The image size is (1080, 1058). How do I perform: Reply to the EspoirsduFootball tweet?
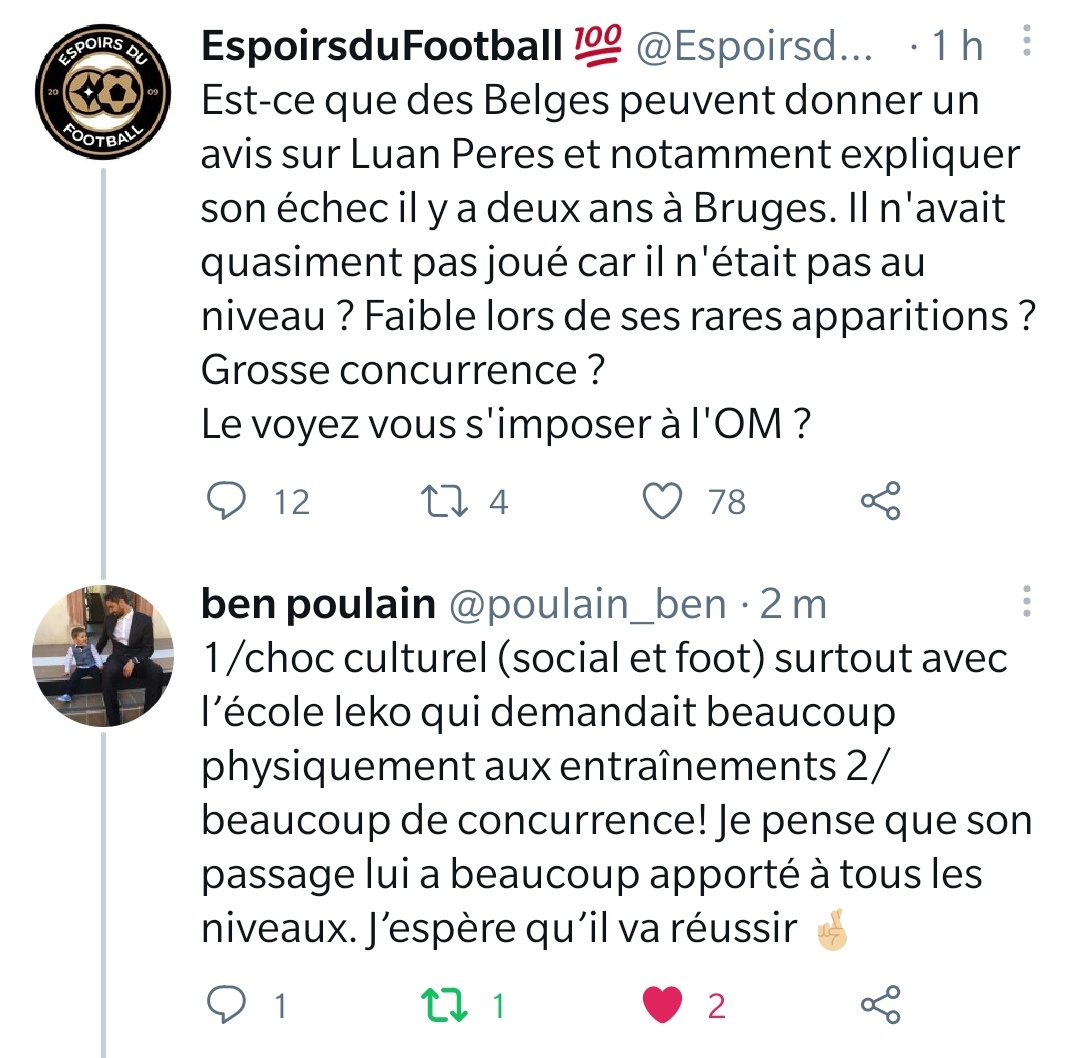(x=226, y=501)
